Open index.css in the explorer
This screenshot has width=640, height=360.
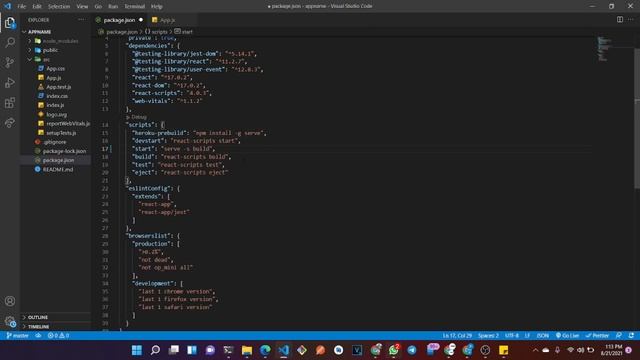pos(57,96)
